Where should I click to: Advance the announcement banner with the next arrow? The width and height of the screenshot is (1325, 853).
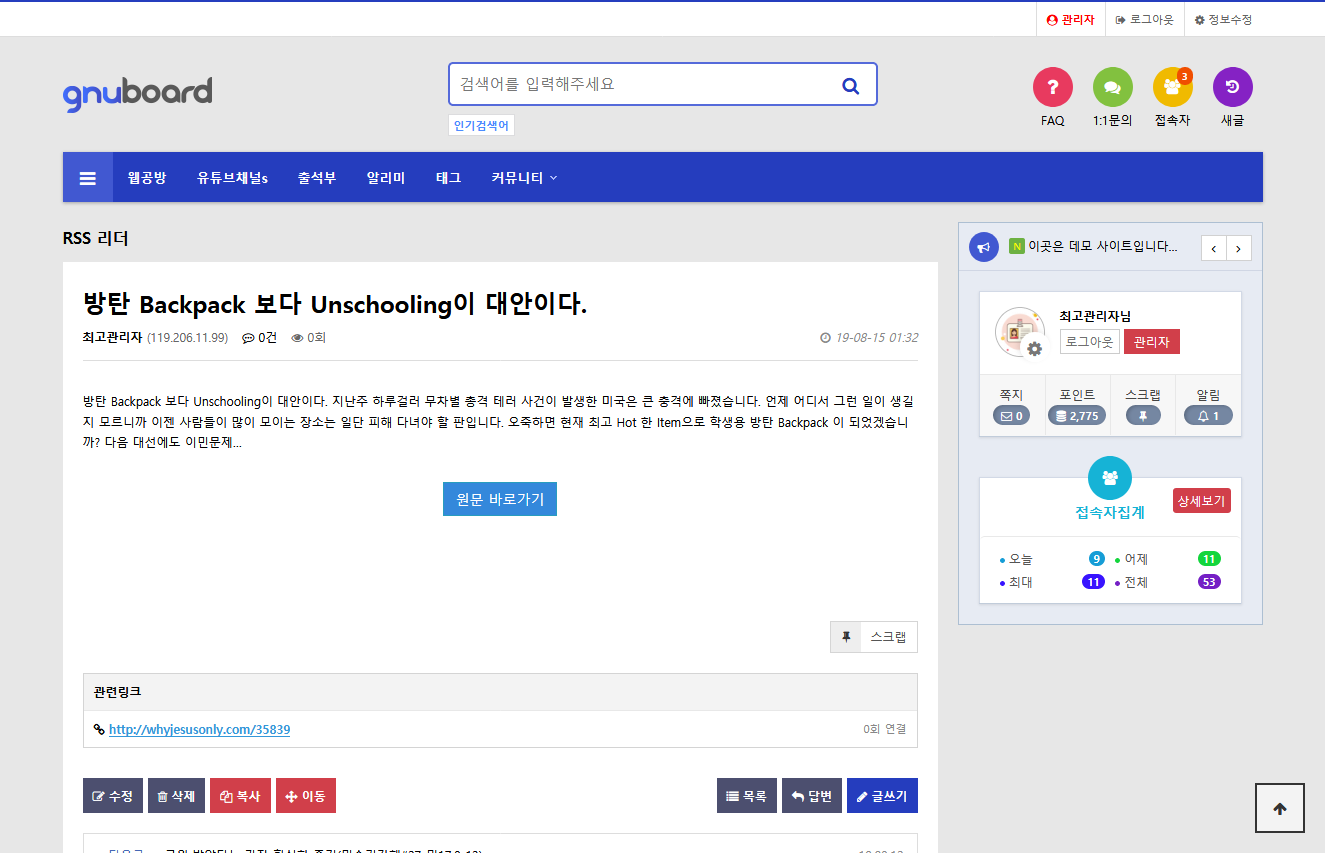point(1239,247)
